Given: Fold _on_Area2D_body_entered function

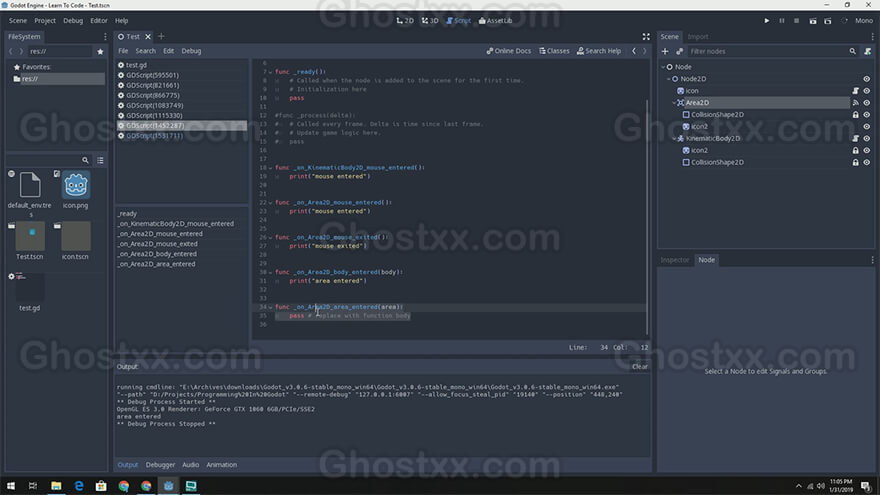Looking at the screenshot, I should coord(271,272).
